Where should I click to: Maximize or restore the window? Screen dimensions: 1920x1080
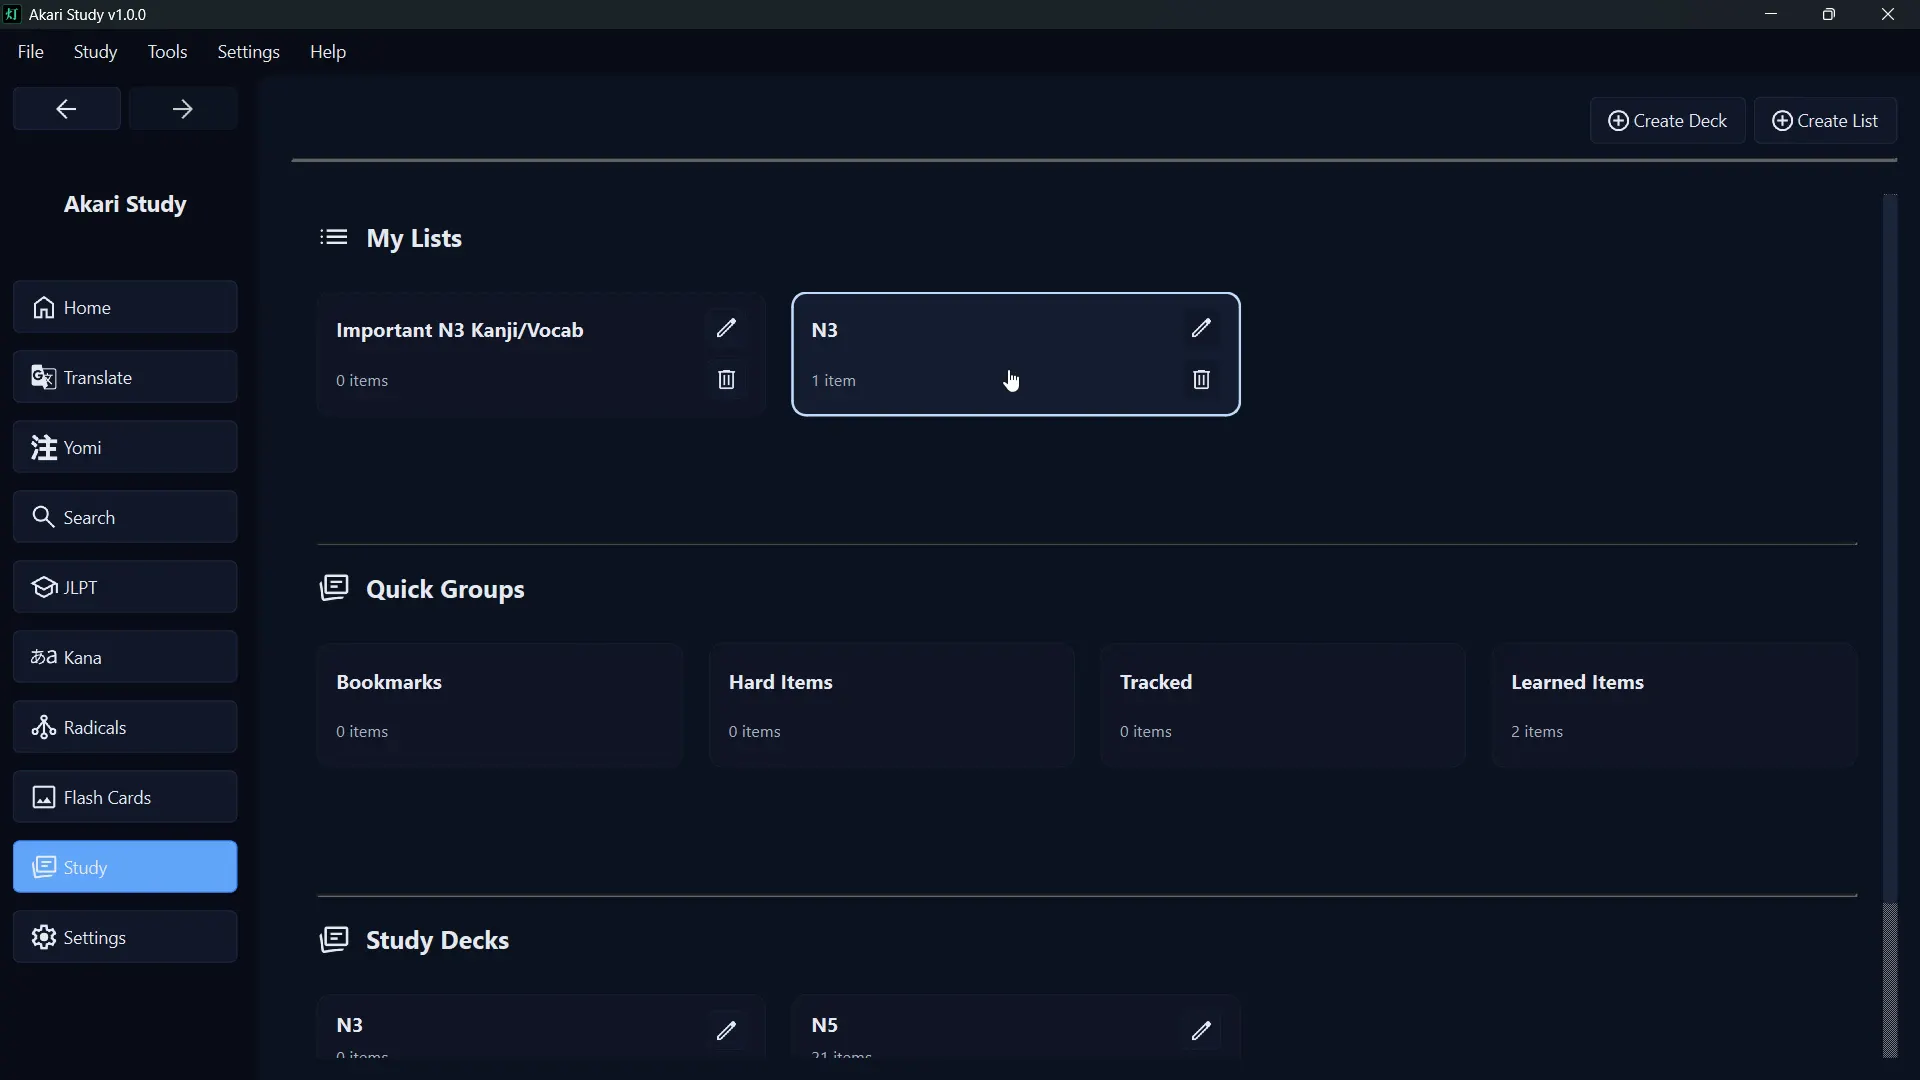pyautogui.click(x=1829, y=14)
